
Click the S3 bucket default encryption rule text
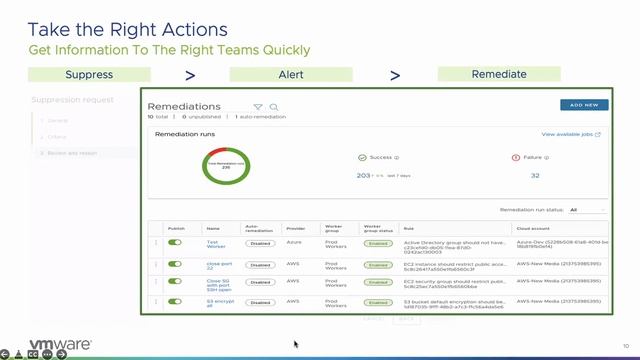pos(455,304)
